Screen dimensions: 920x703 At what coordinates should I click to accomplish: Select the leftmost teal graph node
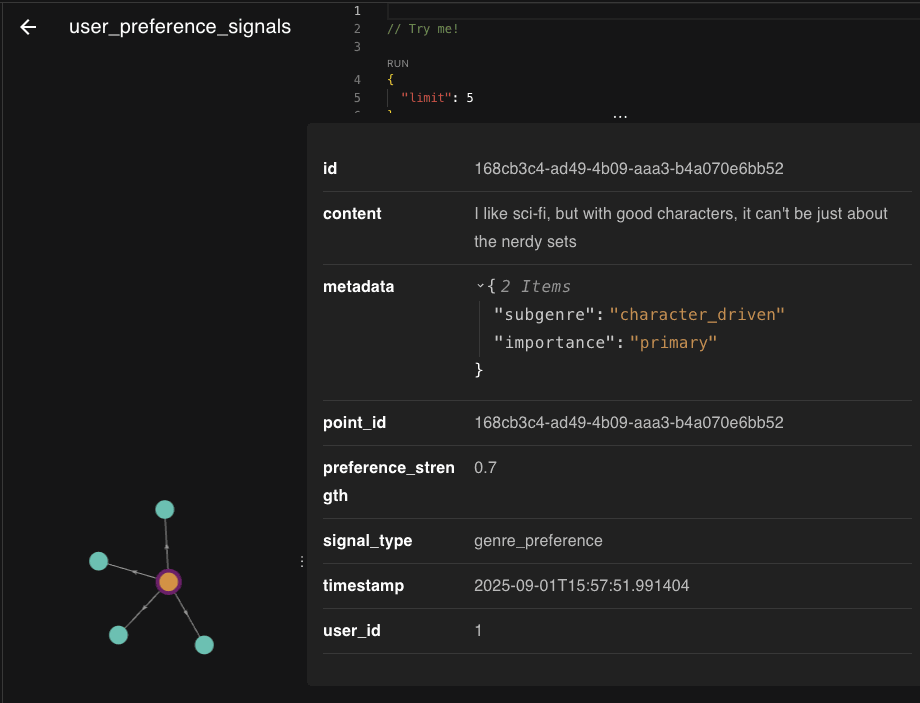(x=99, y=561)
